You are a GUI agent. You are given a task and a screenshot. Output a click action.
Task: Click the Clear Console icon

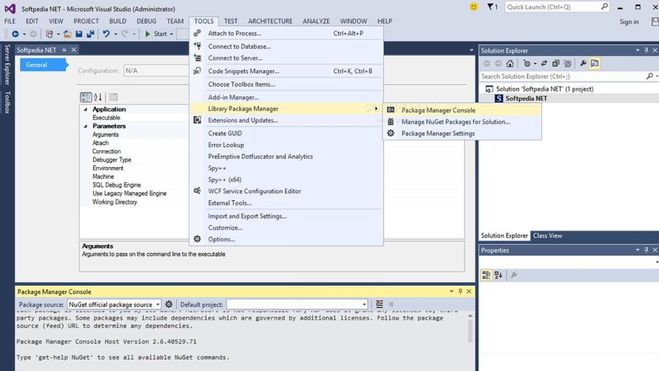click(x=379, y=304)
